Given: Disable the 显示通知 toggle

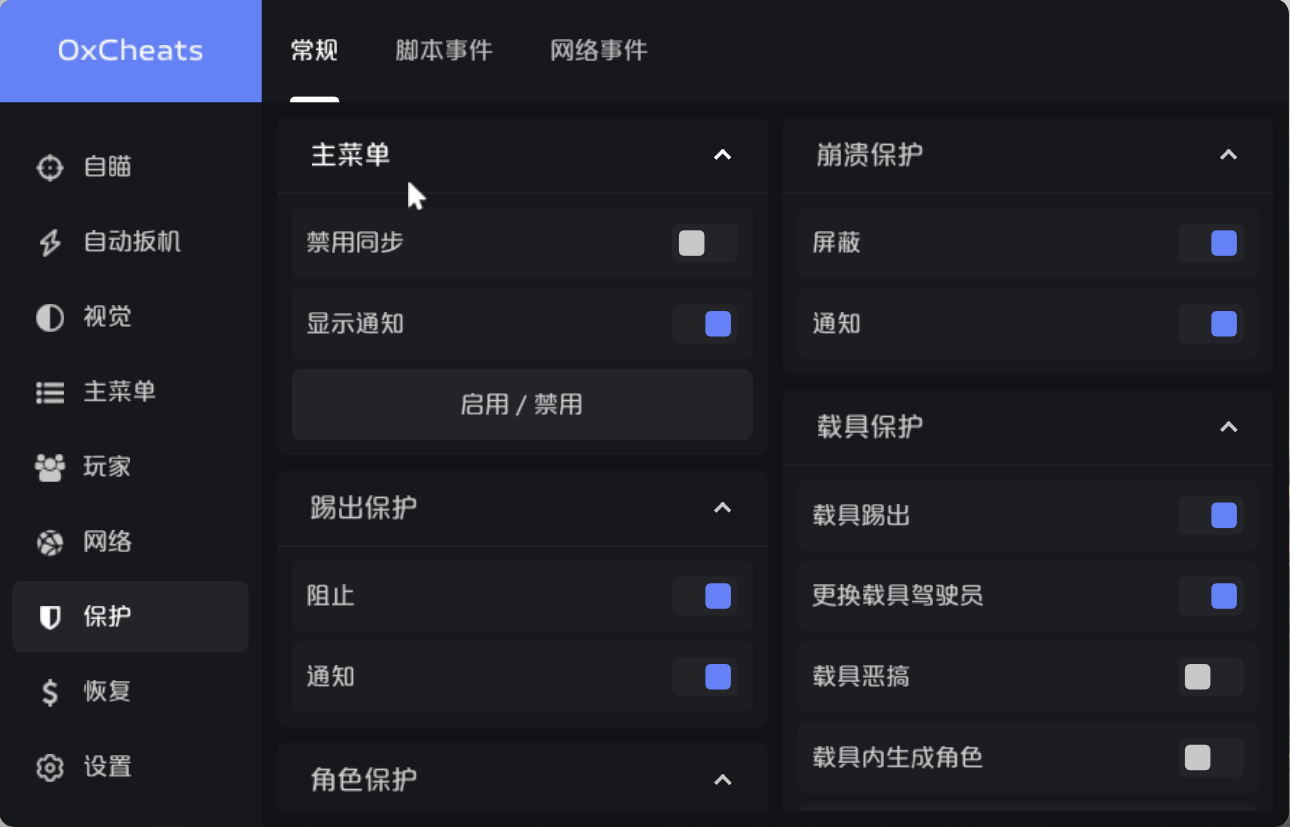Looking at the screenshot, I should (x=704, y=323).
